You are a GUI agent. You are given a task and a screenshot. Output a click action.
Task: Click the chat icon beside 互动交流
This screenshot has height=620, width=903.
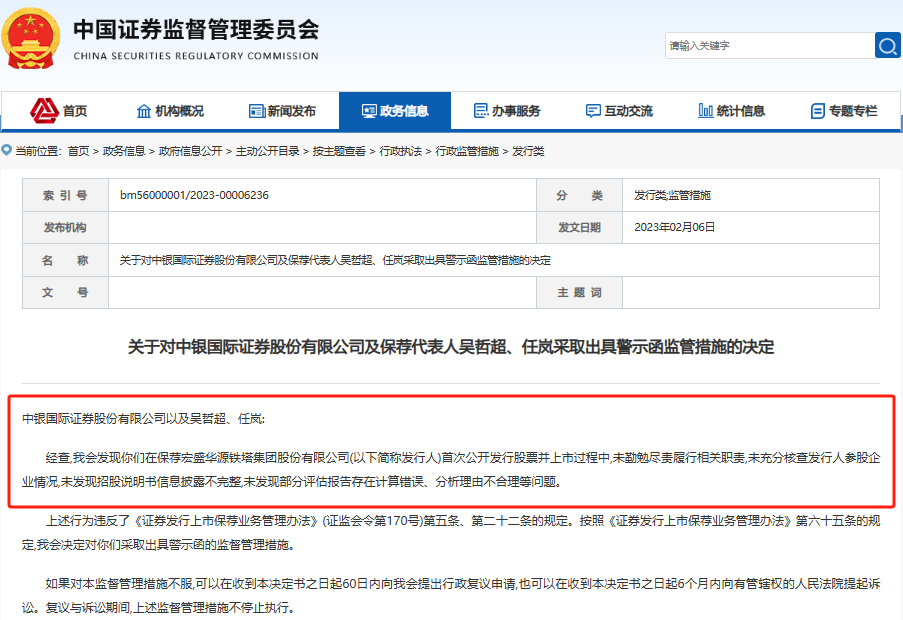(x=593, y=111)
